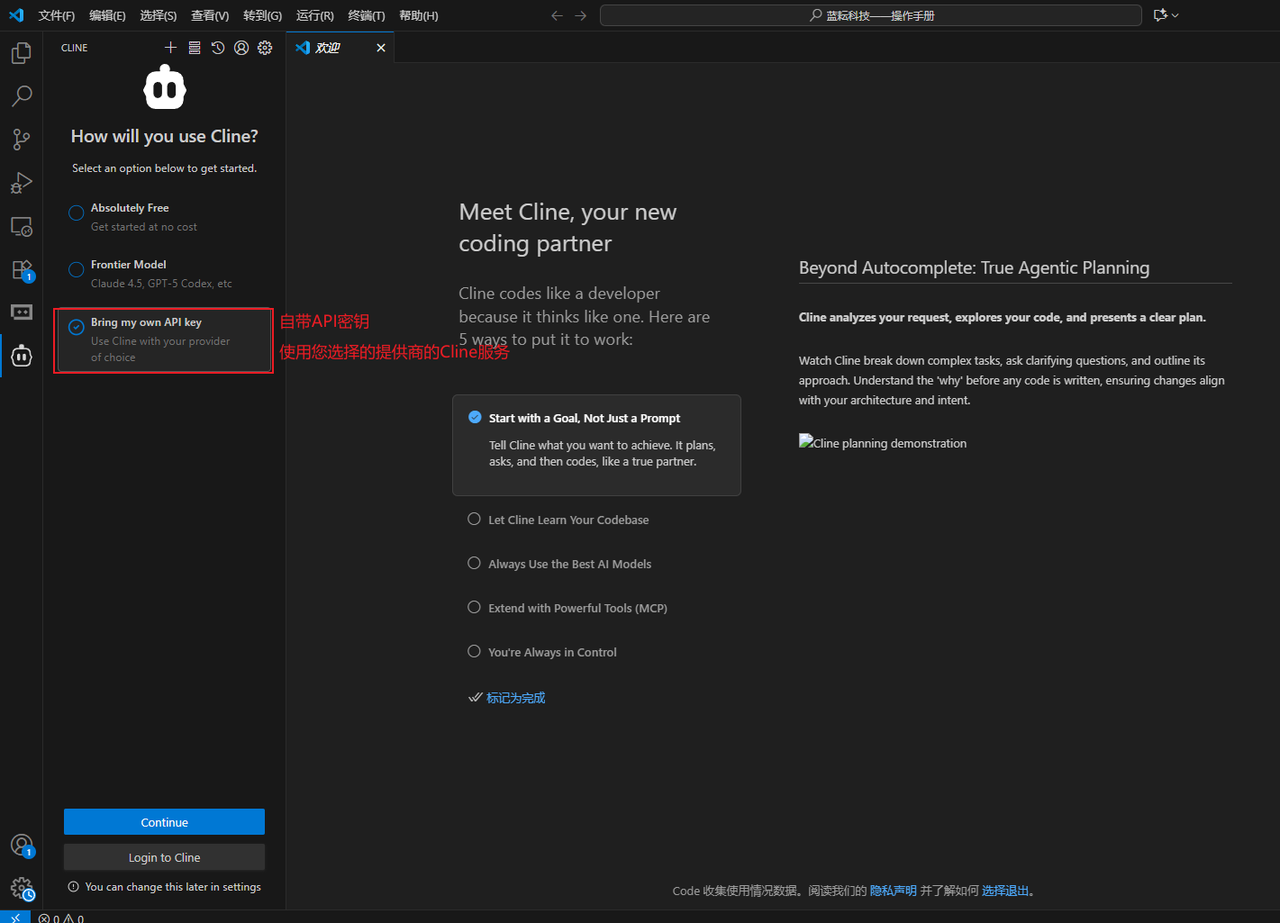Open the Source Control view
Image resolution: width=1280 pixels, height=923 pixels.
coord(21,139)
